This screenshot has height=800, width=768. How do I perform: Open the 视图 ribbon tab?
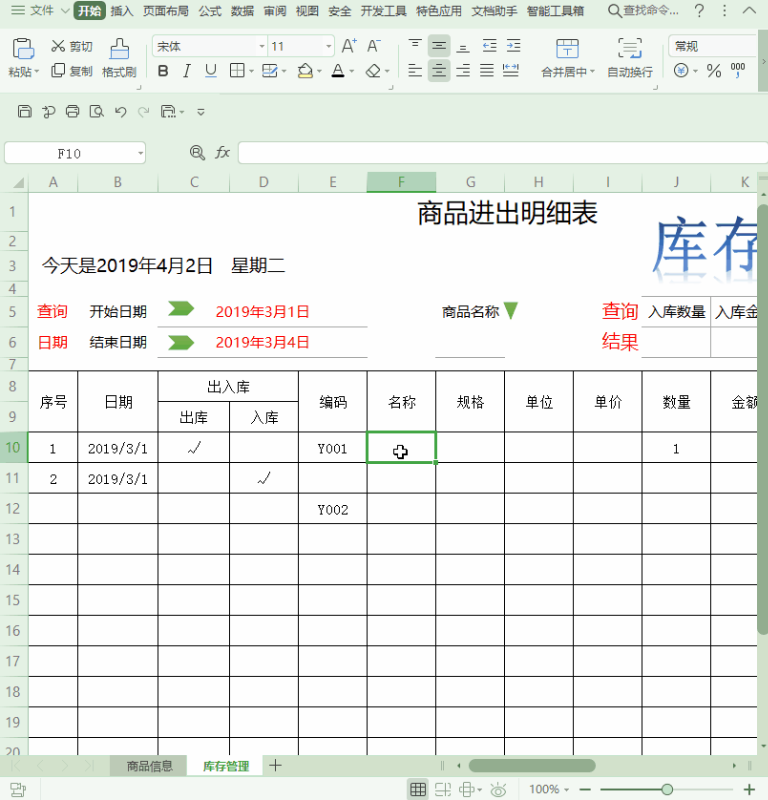(307, 11)
